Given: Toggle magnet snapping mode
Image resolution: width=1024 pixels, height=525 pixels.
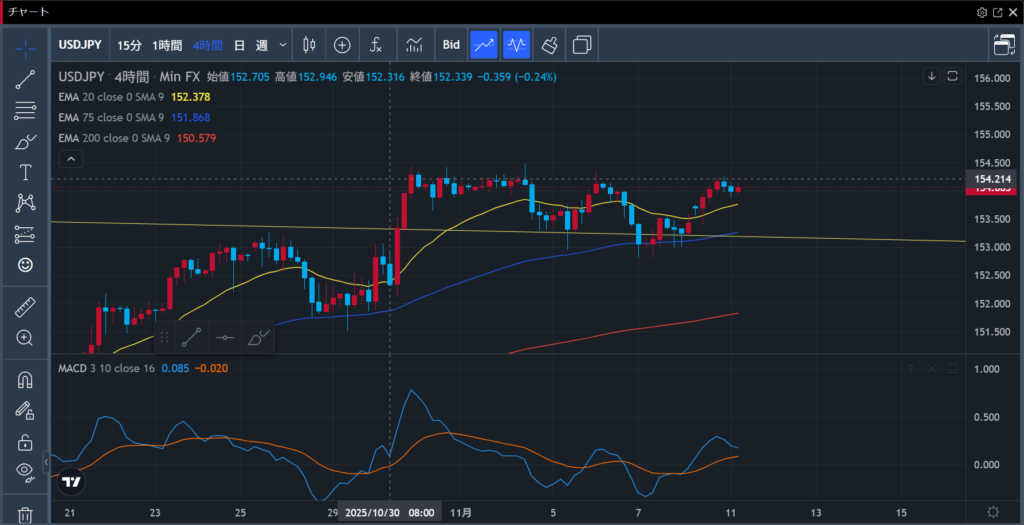Looking at the screenshot, I should (x=25, y=380).
